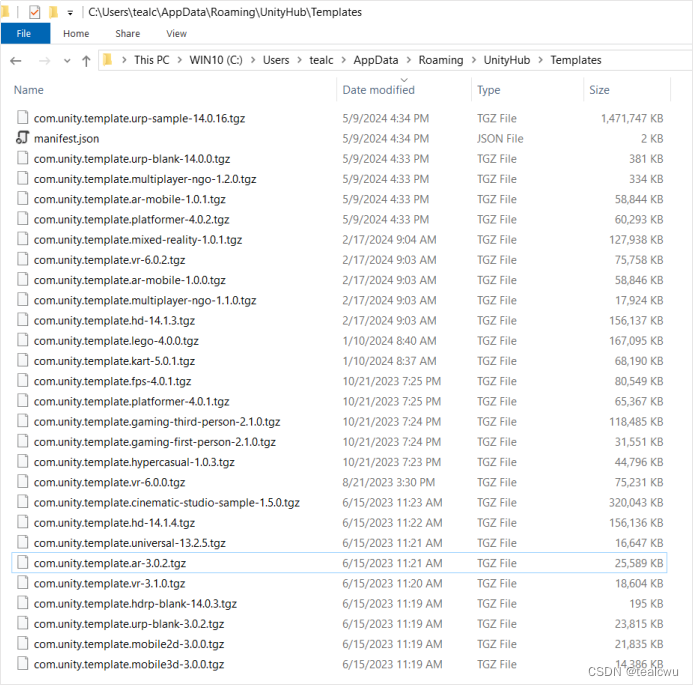Select com.unity.template.vr-3.1.0.tgz file name
This screenshot has width=694, height=686.
(x=109, y=584)
